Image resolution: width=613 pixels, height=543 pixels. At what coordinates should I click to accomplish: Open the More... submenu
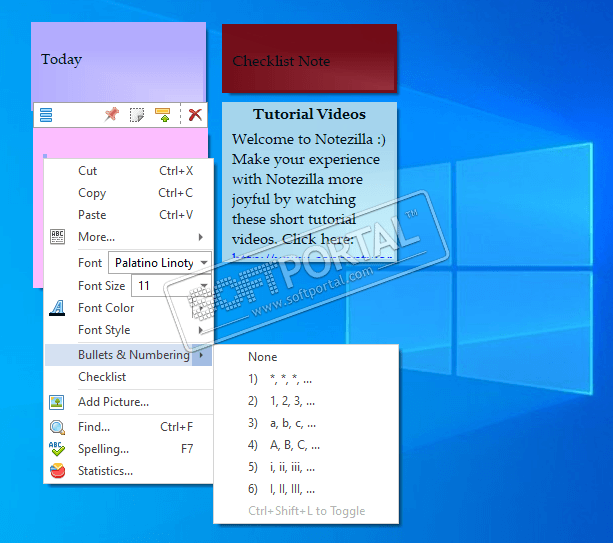pyautogui.click(x=129, y=237)
